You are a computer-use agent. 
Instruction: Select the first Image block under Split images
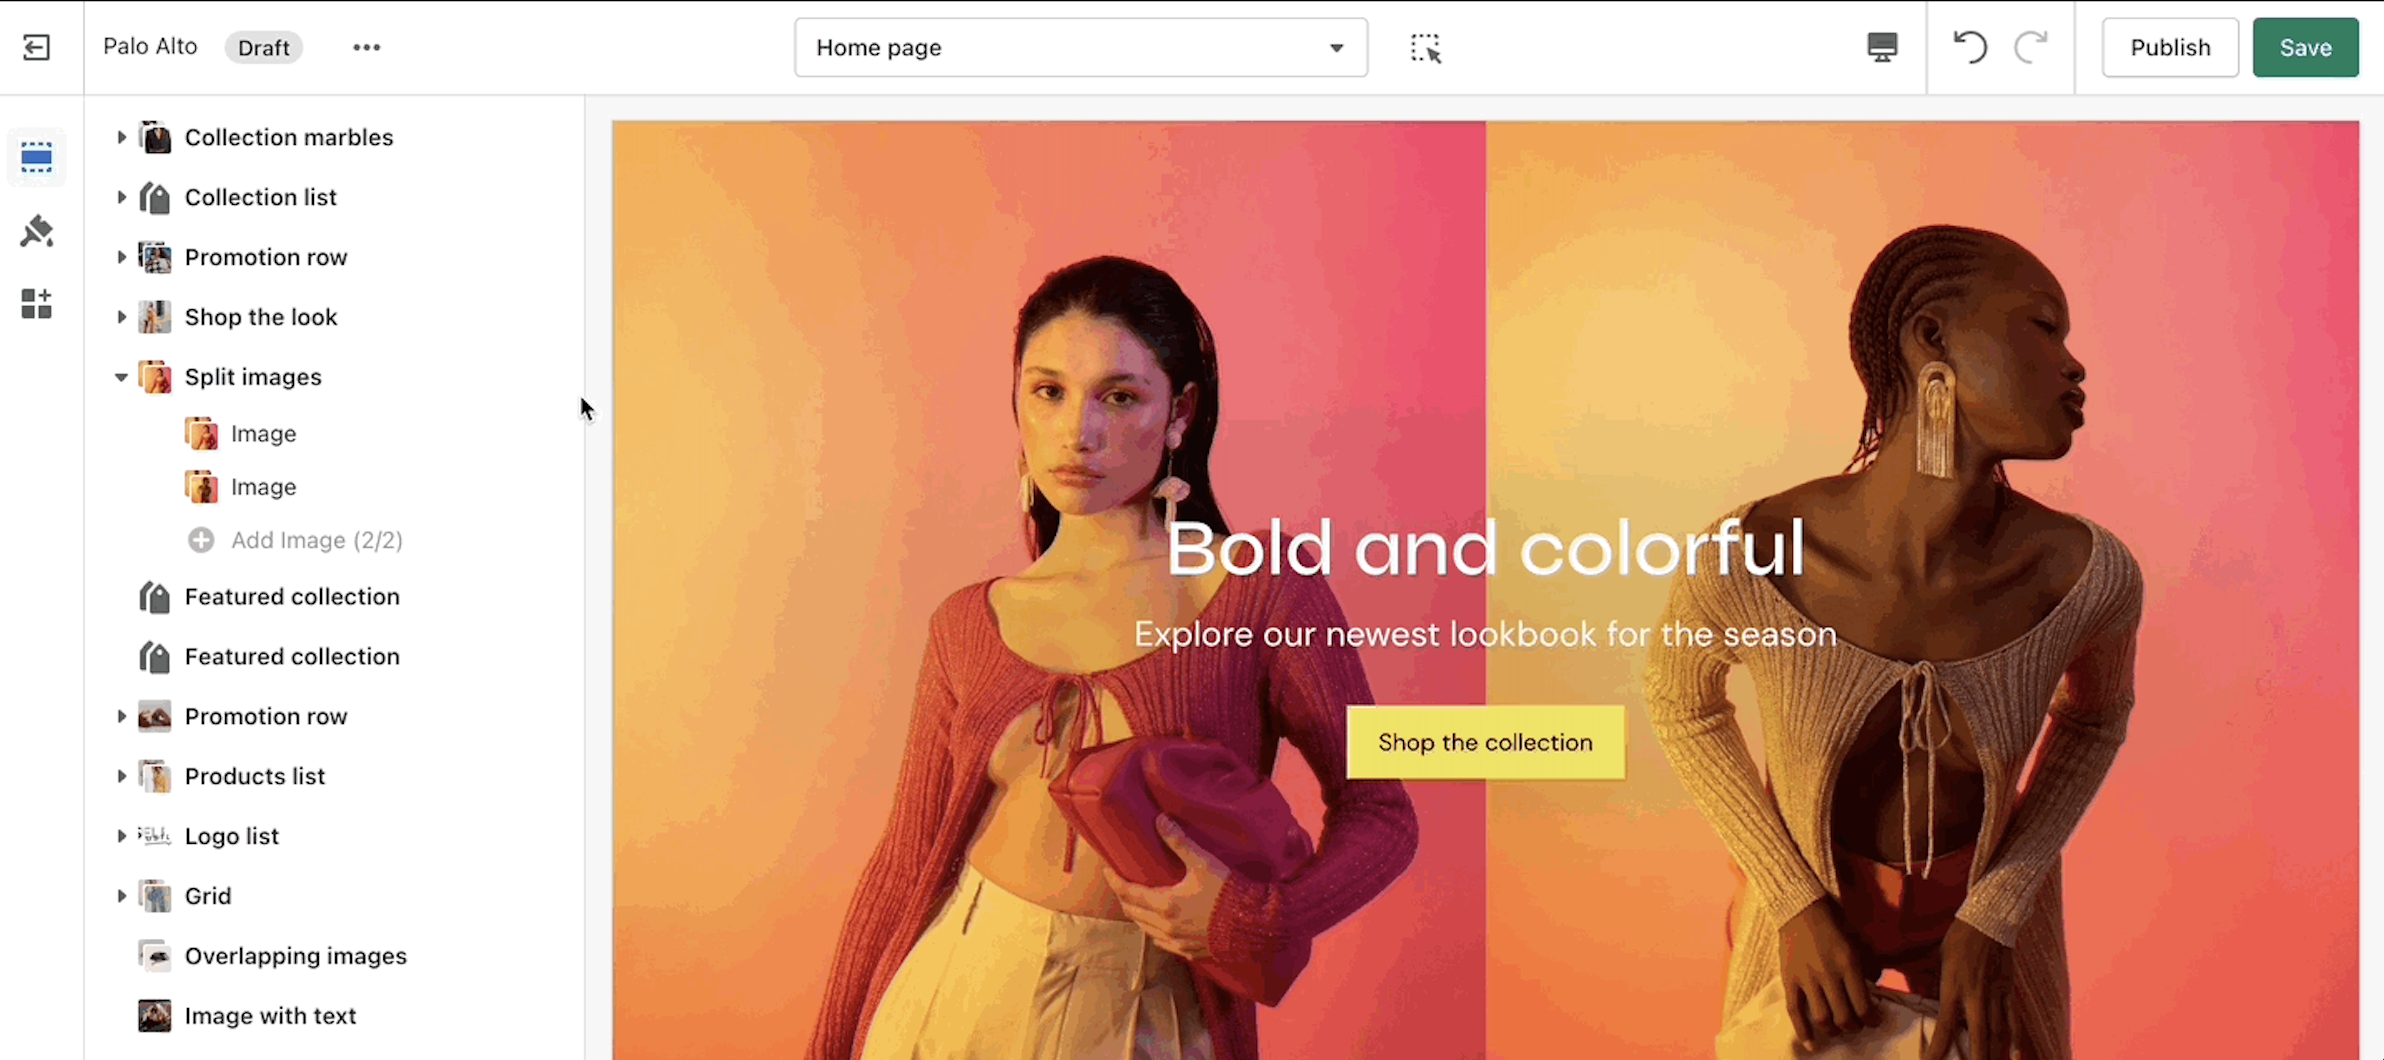pos(263,433)
